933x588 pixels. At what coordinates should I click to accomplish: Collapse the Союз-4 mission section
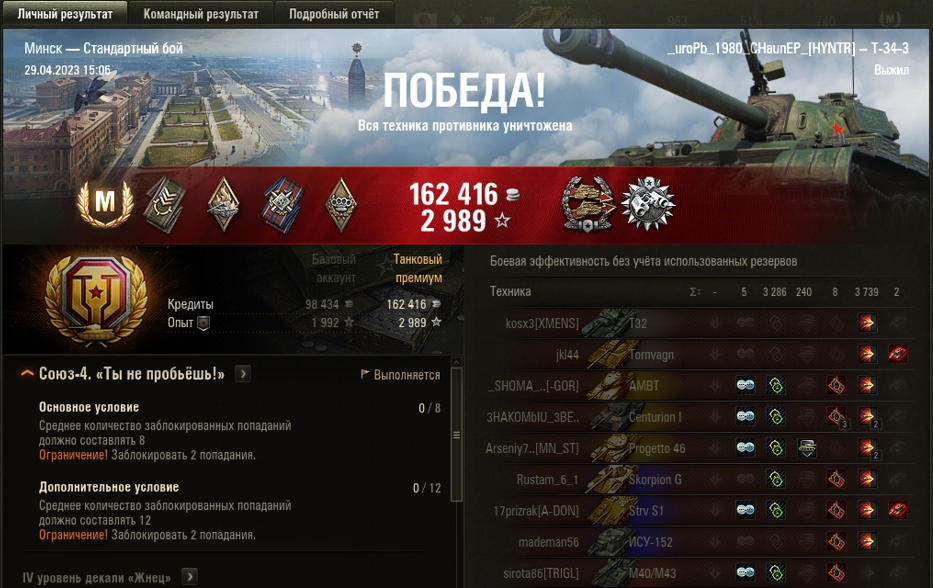(27, 374)
